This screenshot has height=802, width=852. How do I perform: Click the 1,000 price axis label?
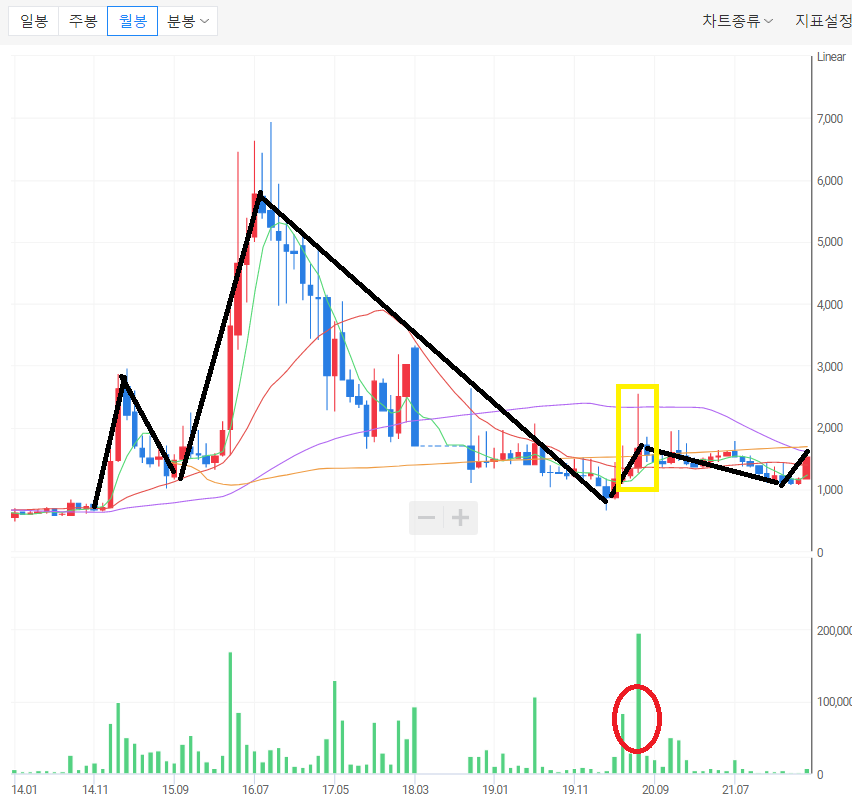coord(830,490)
